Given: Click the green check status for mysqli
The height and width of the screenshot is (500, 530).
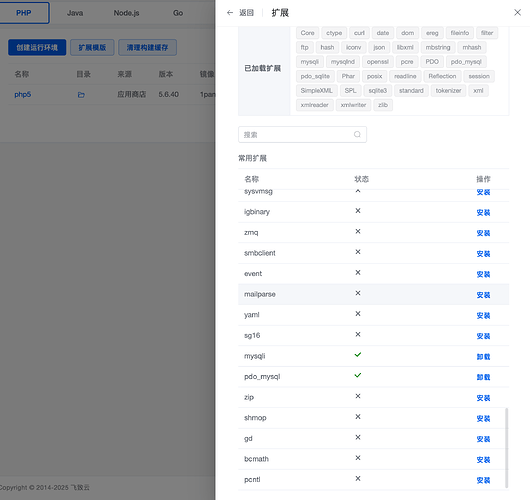Looking at the screenshot, I should 358,355.
